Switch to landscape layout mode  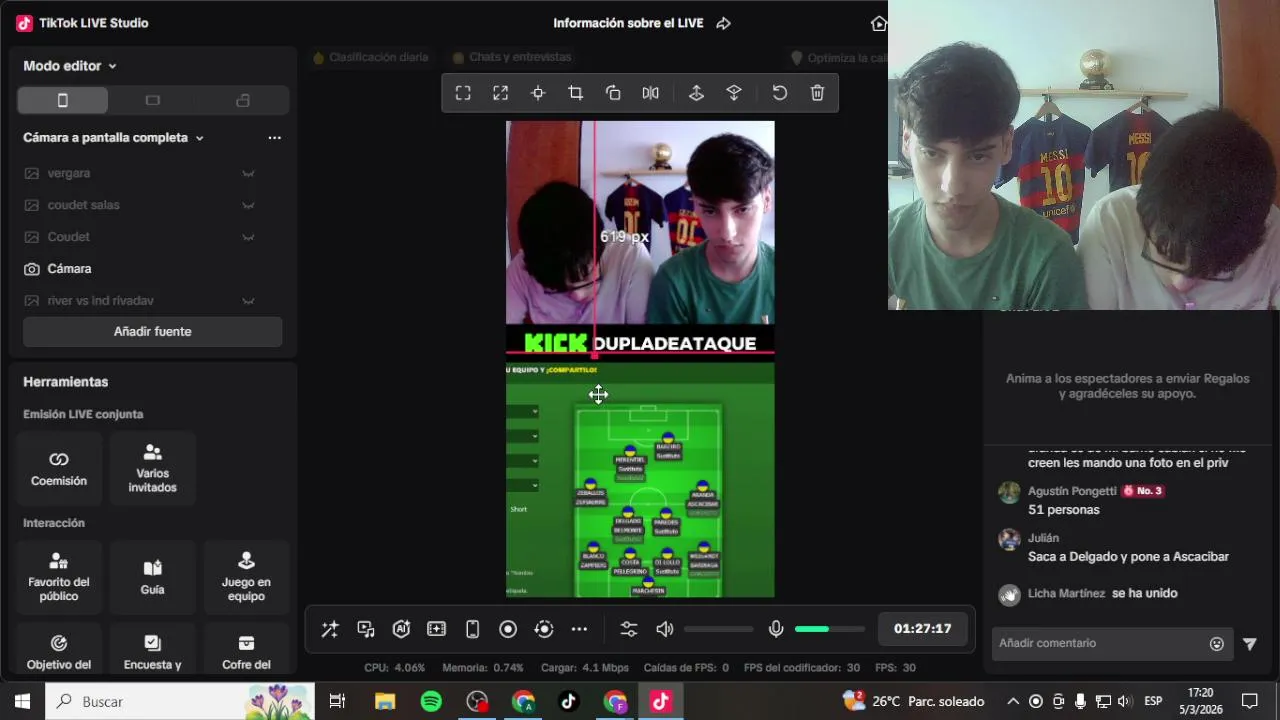tap(152, 100)
